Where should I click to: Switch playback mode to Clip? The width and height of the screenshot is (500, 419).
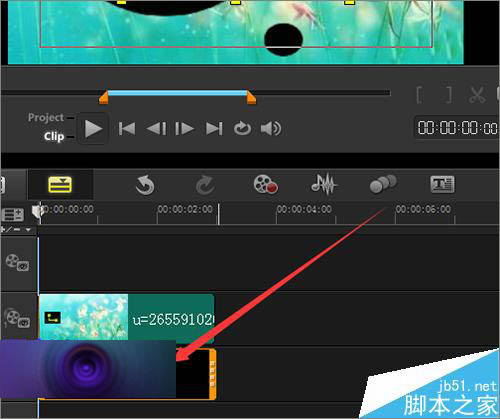54,136
